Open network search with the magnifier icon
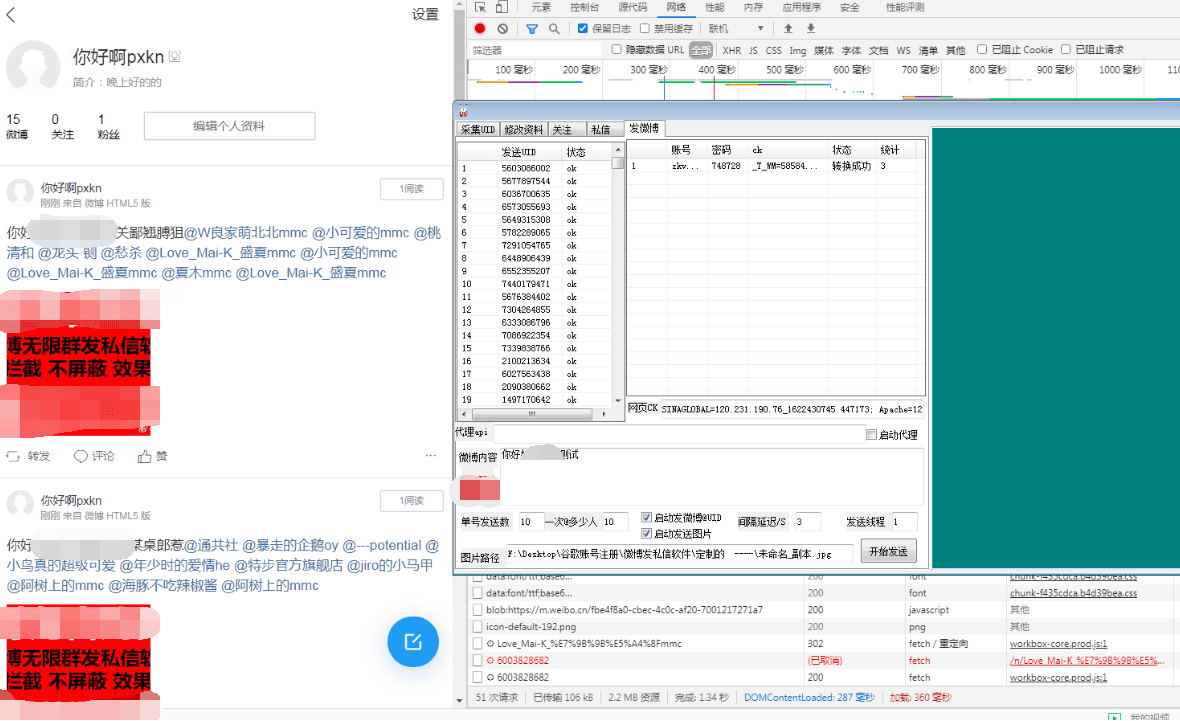Viewport: 1180px width, 721px height. 554,29
